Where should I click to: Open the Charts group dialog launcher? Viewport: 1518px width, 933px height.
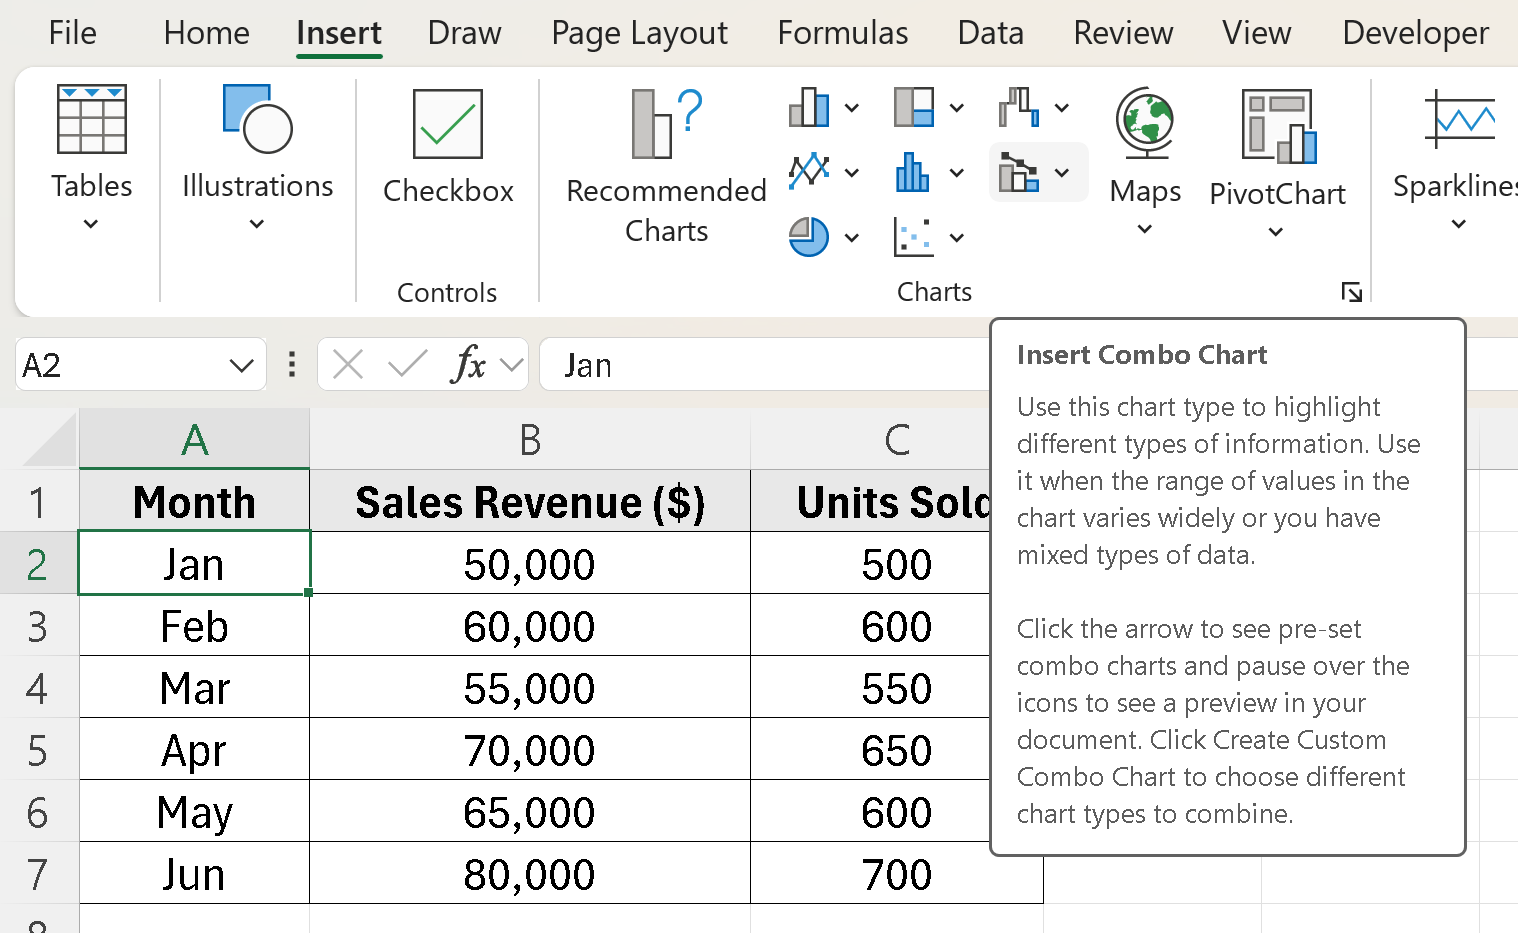coord(1351,292)
